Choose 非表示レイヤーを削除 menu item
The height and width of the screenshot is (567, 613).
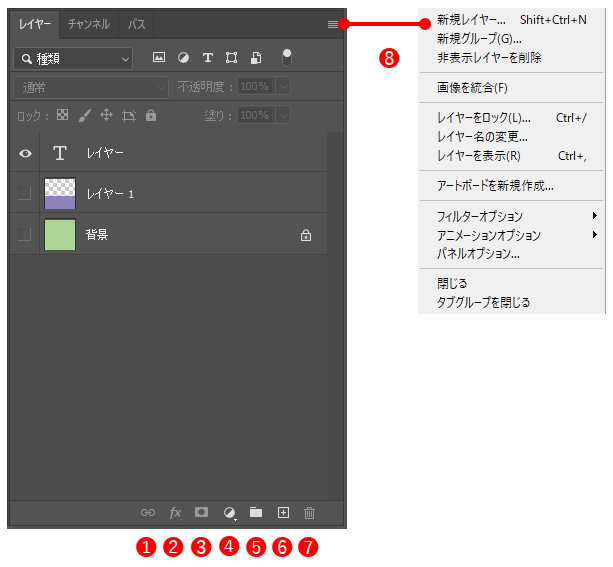511,58
